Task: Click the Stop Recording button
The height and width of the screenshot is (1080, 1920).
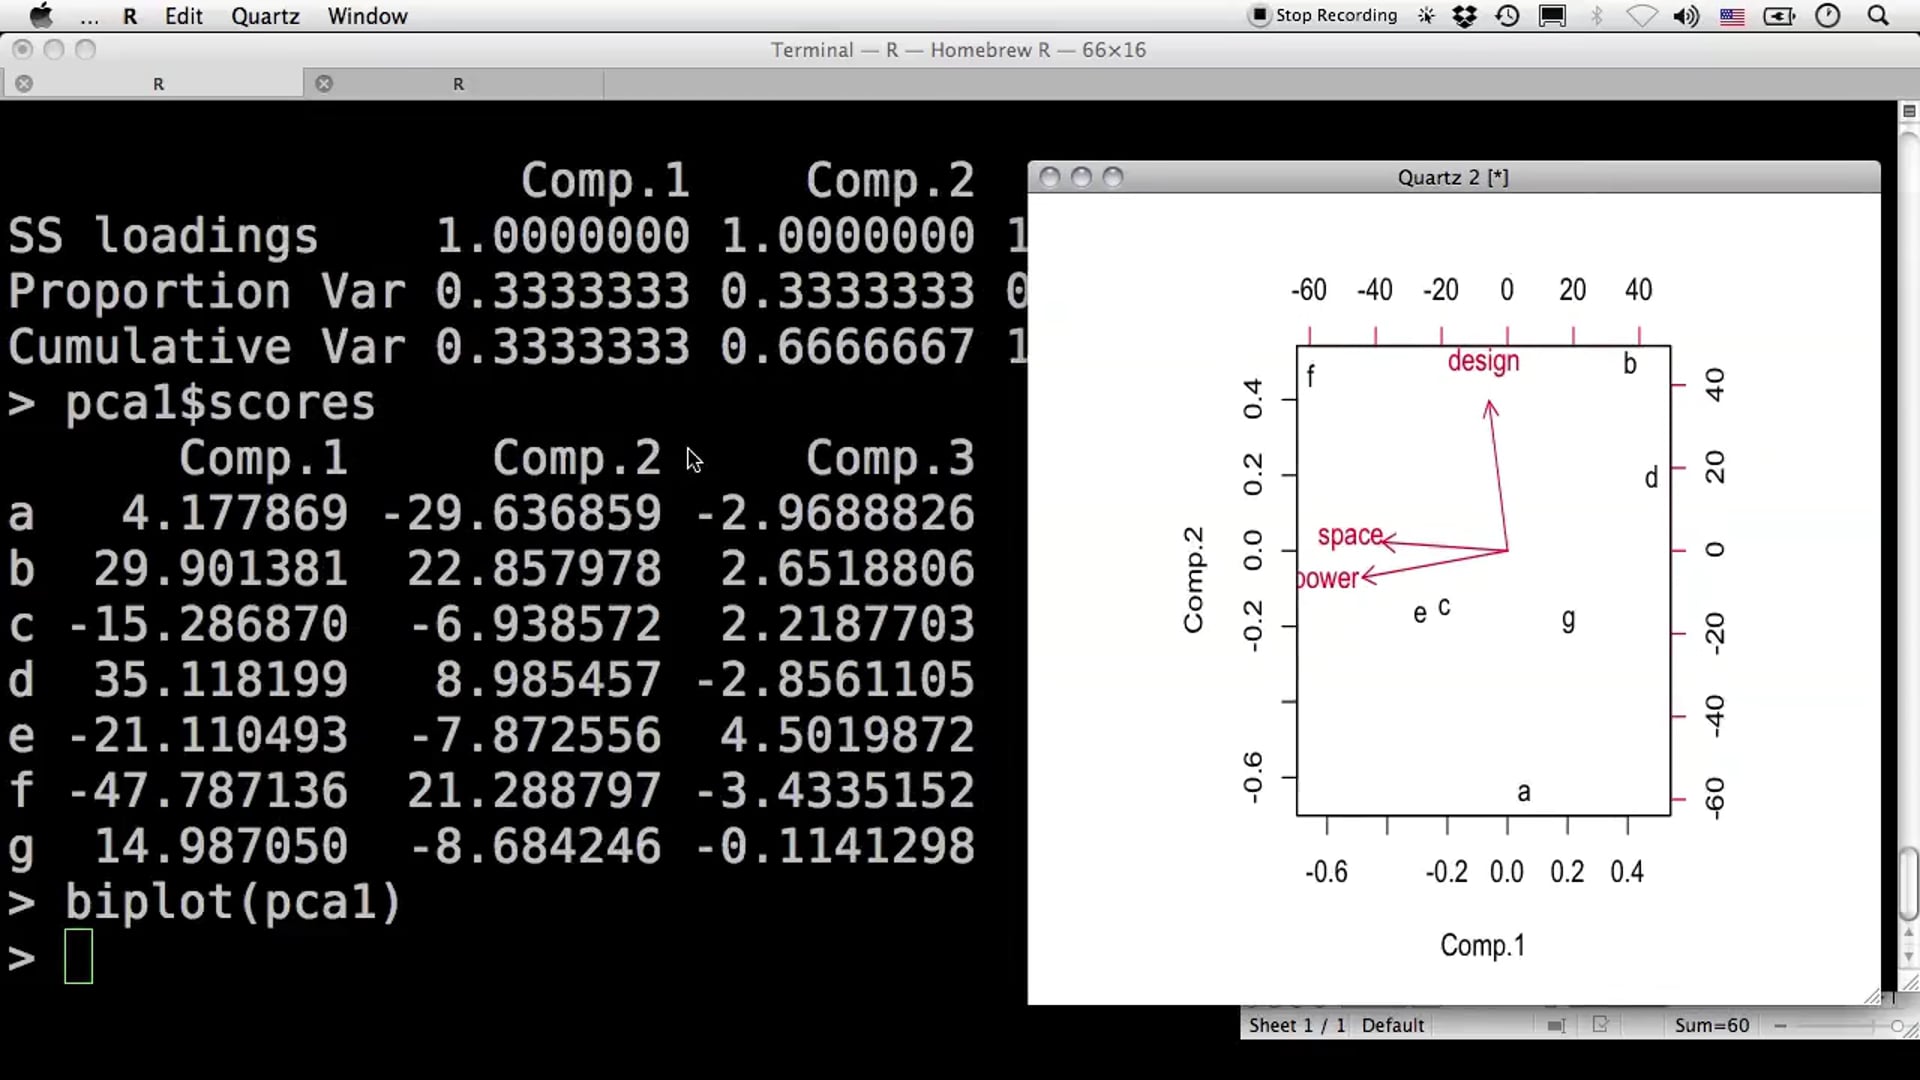Action: pos(1323,15)
